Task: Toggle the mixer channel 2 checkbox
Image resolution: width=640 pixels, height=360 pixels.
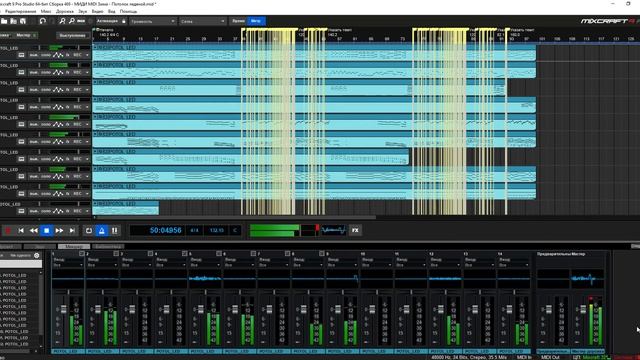Action: [x=116, y=254]
